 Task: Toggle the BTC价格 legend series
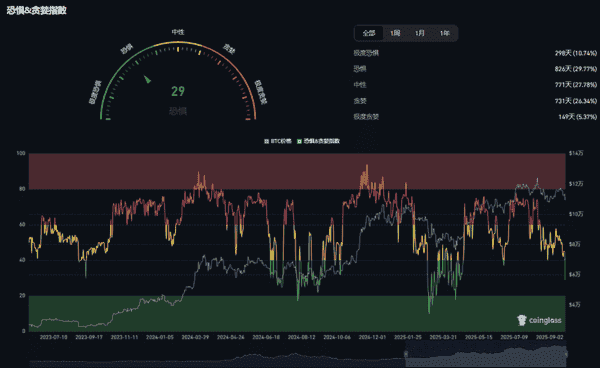coord(278,141)
